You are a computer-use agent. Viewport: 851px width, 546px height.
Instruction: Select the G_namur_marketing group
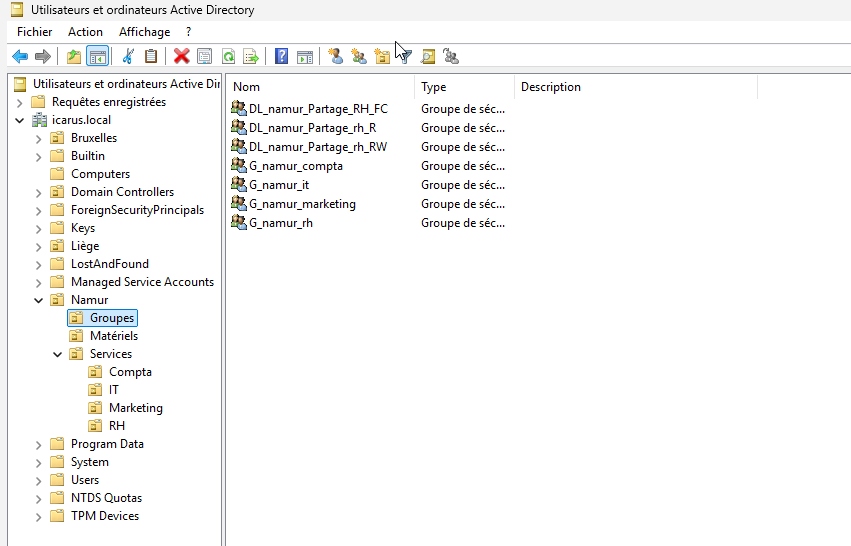(x=302, y=204)
